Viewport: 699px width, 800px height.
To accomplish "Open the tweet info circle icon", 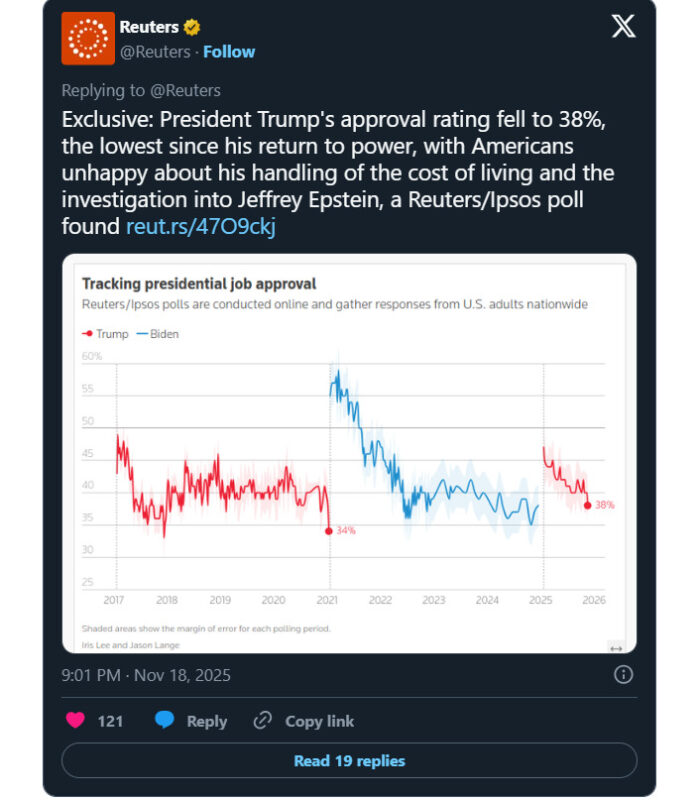I will (623, 675).
